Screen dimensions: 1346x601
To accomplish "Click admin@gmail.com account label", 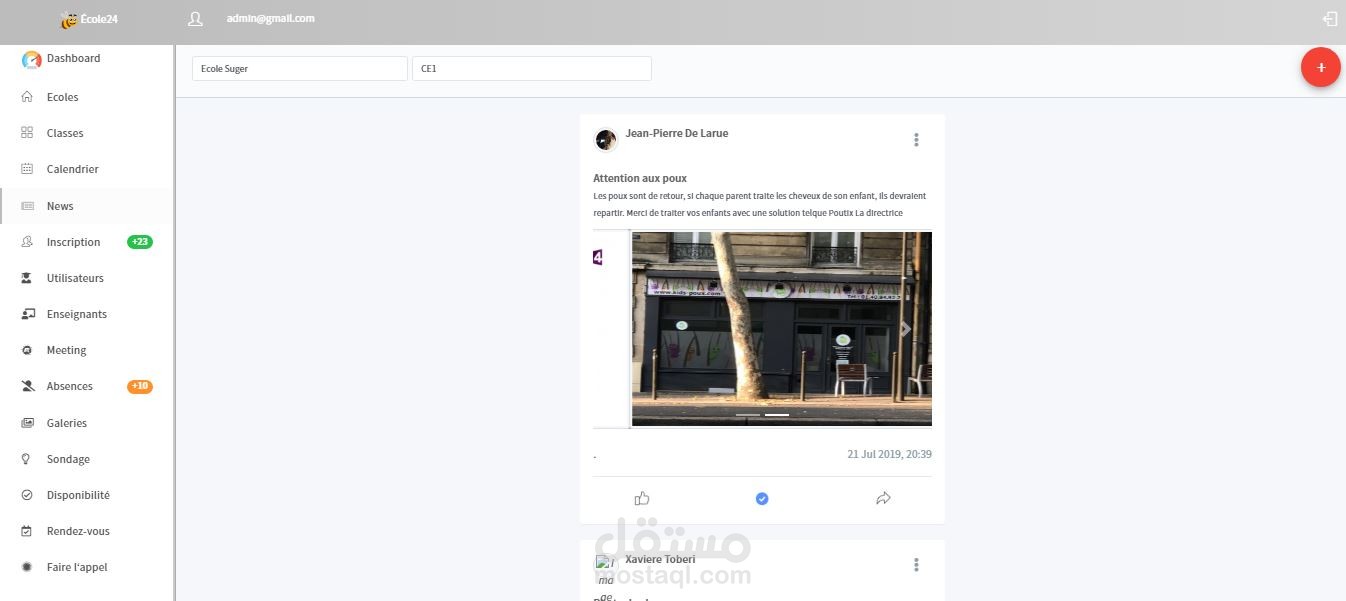I will 271,19.
